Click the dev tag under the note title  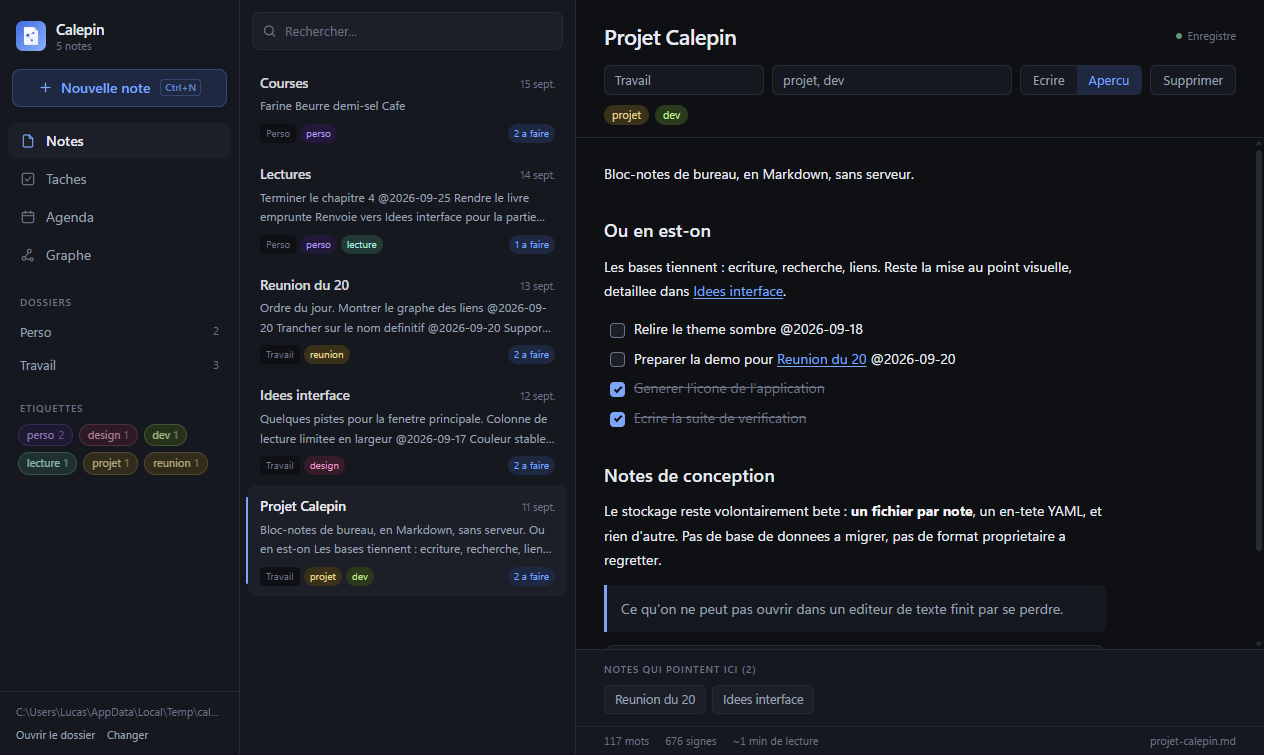coord(671,115)
